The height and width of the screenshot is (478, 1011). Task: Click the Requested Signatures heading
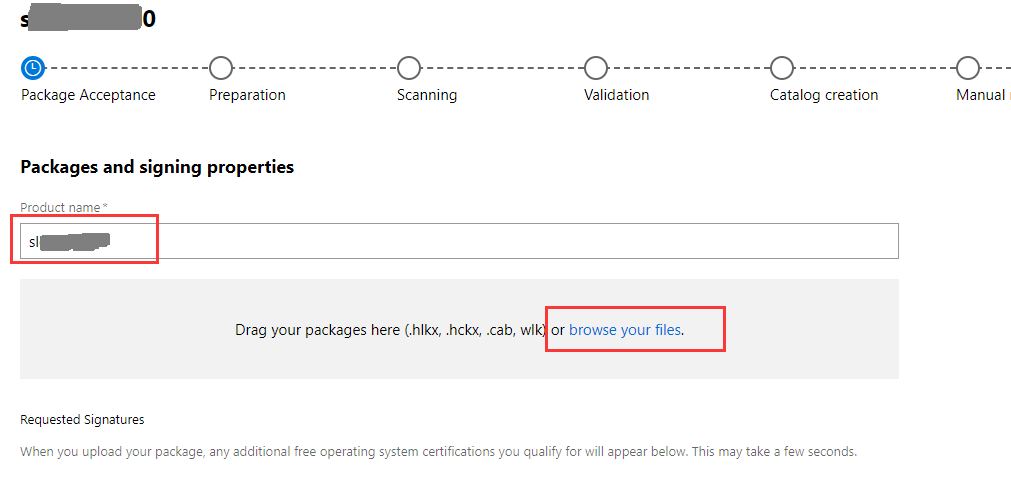[x=83, y=420]
